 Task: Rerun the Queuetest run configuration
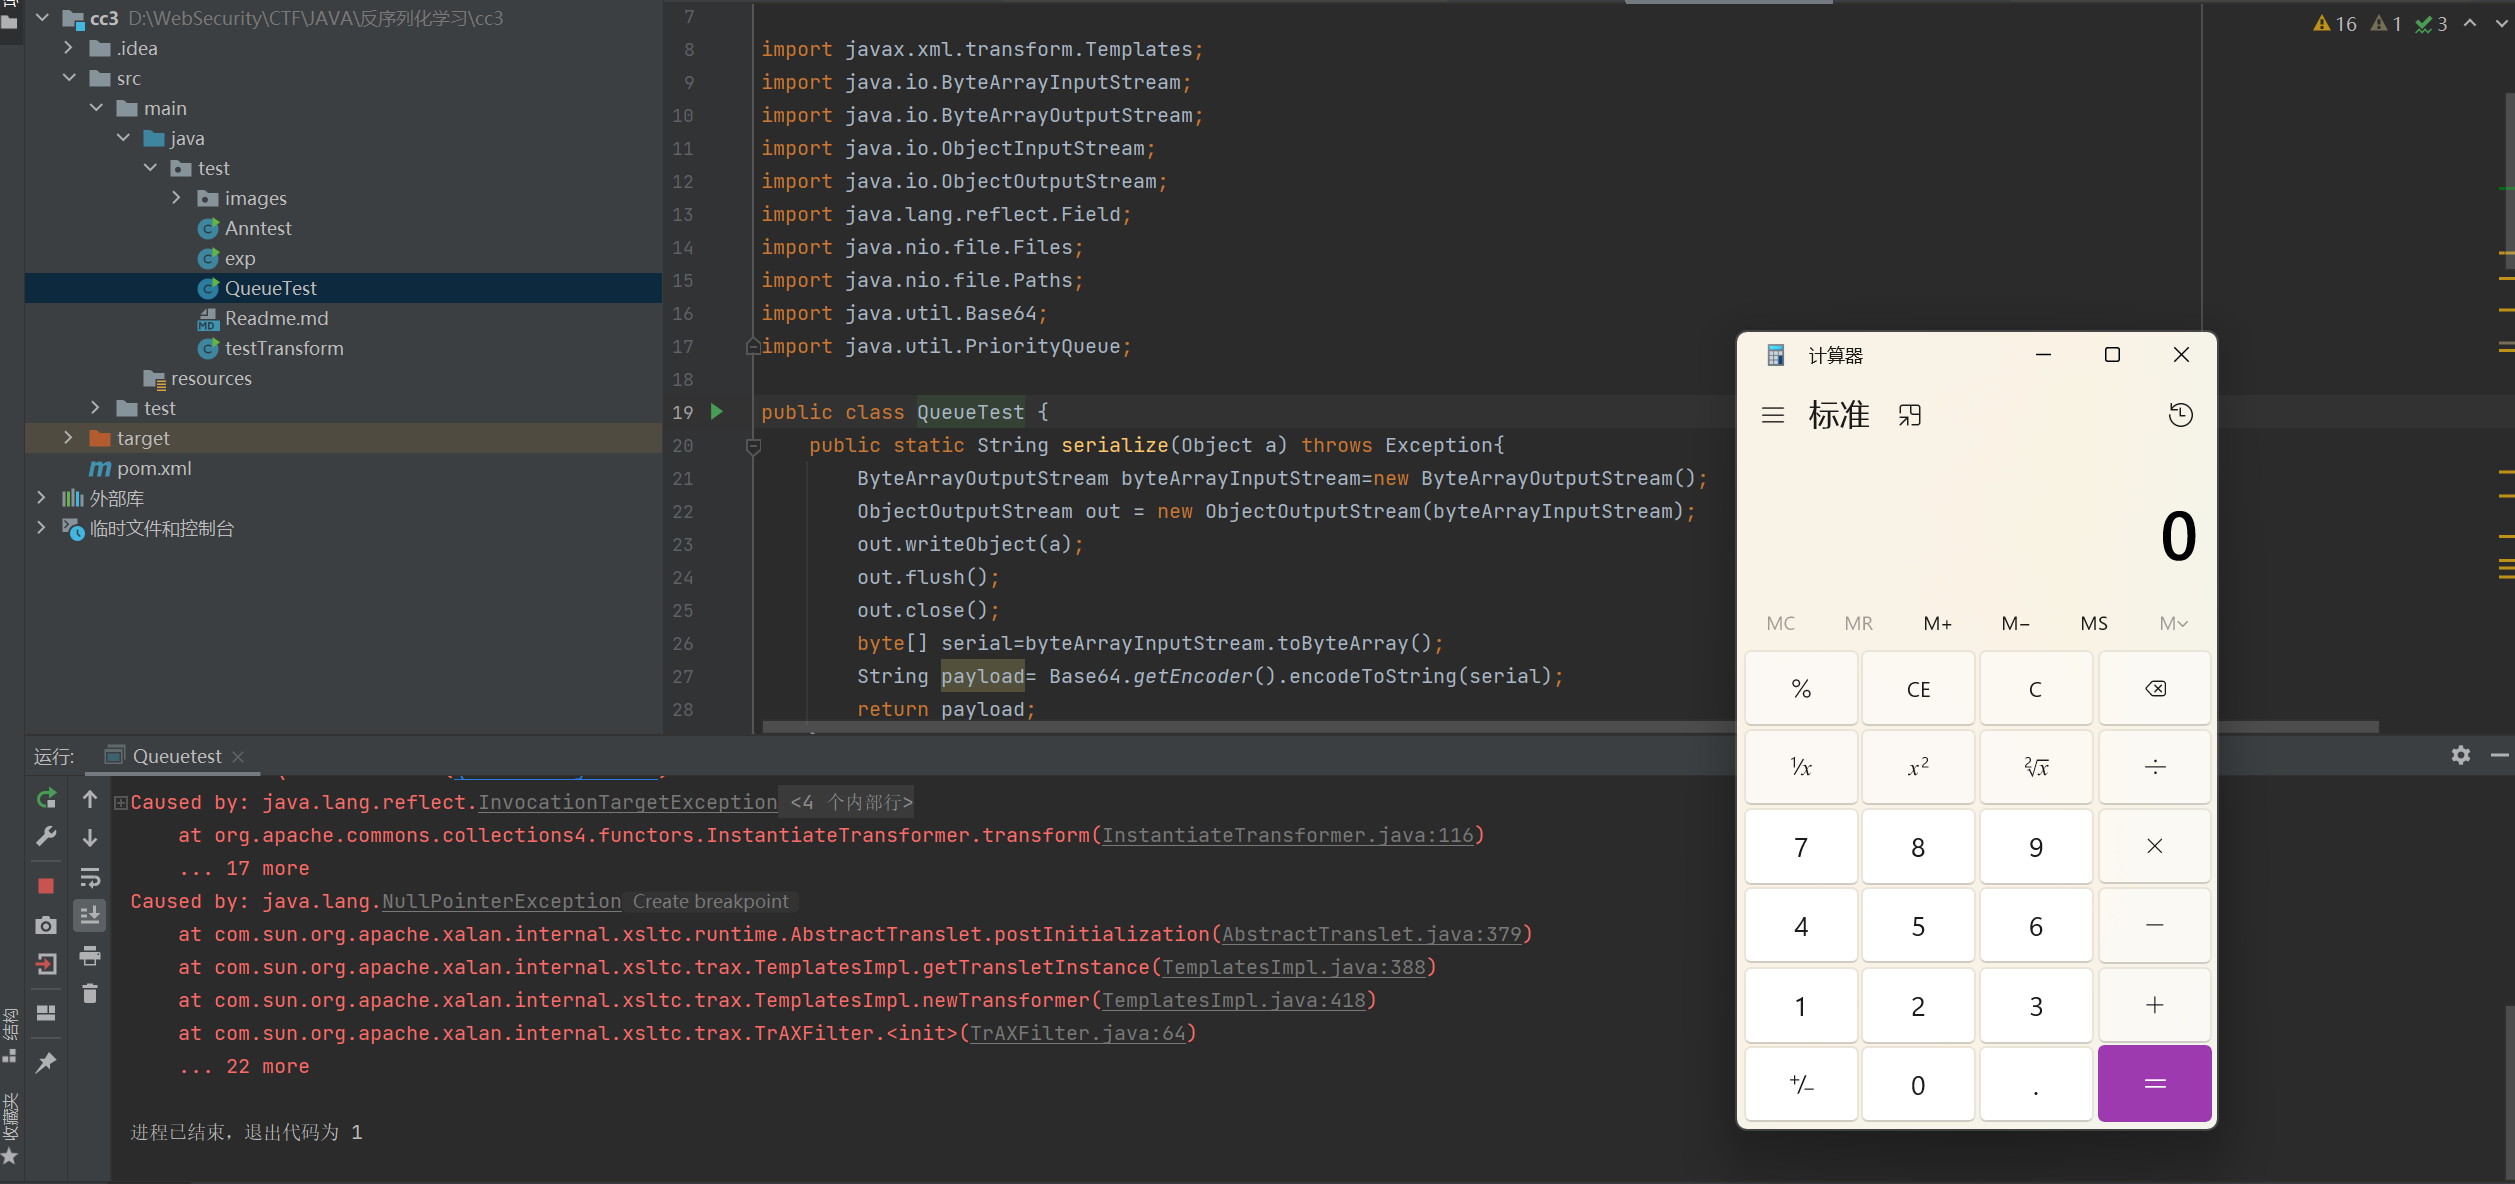(46, 798)
